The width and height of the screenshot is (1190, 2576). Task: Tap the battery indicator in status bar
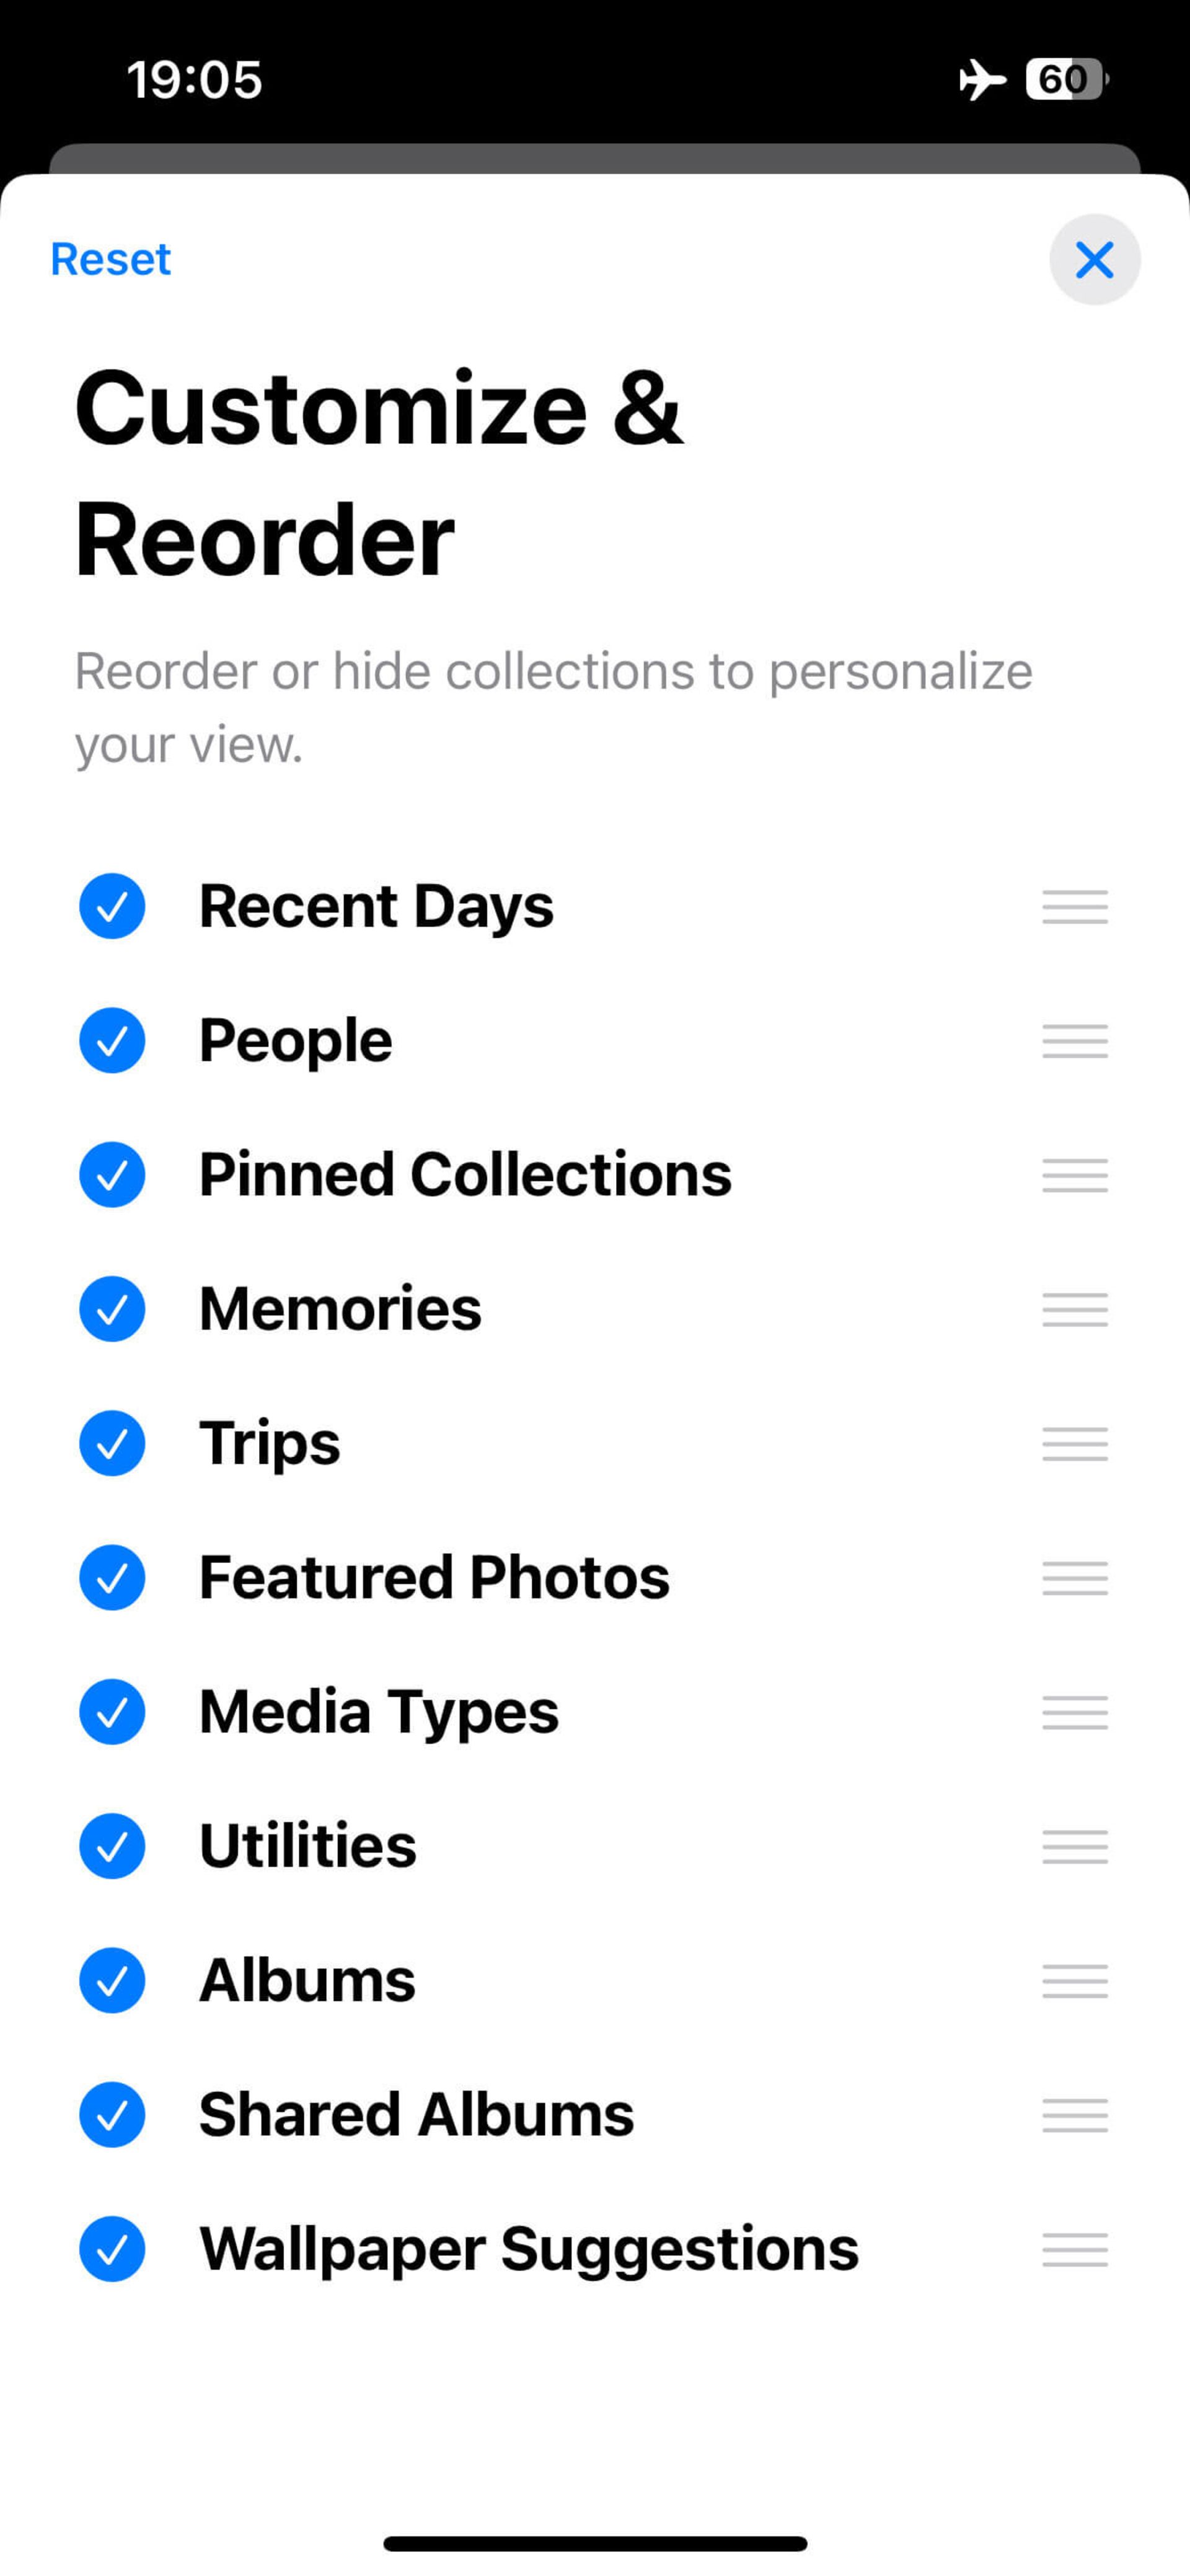coord(1066,80)
